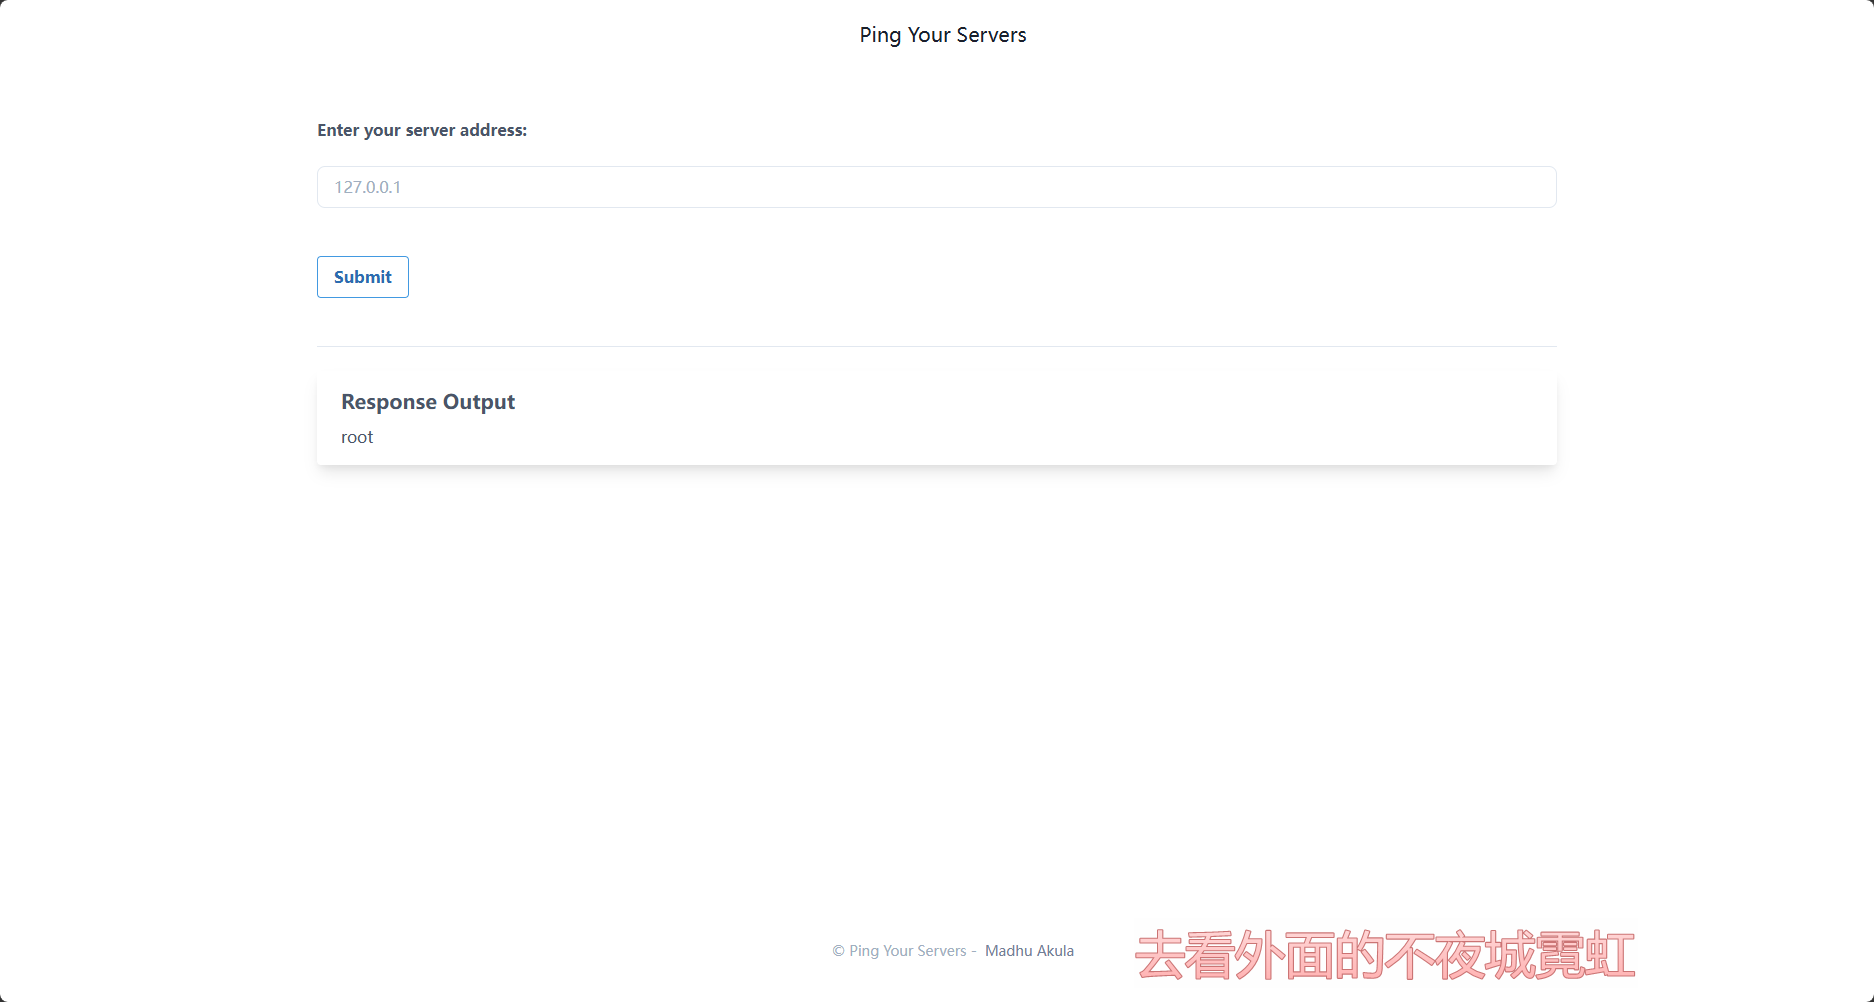
Task: Open the Madhu Akula footer link
Action: tap(1029, 951)
